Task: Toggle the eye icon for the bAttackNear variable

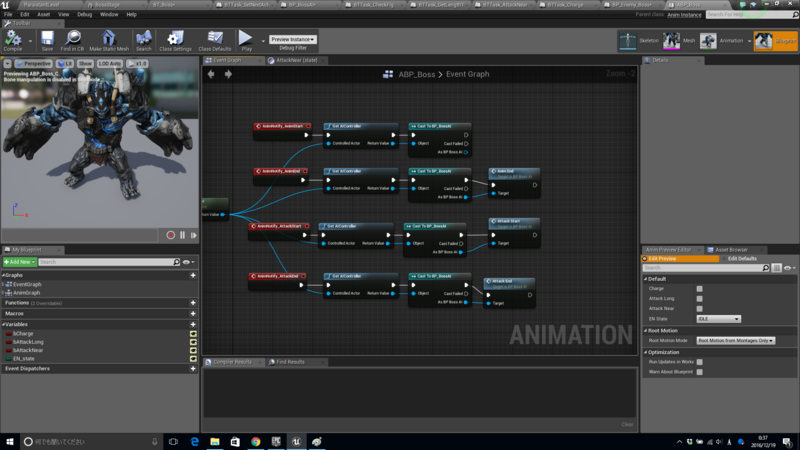Action: [193, 351]
